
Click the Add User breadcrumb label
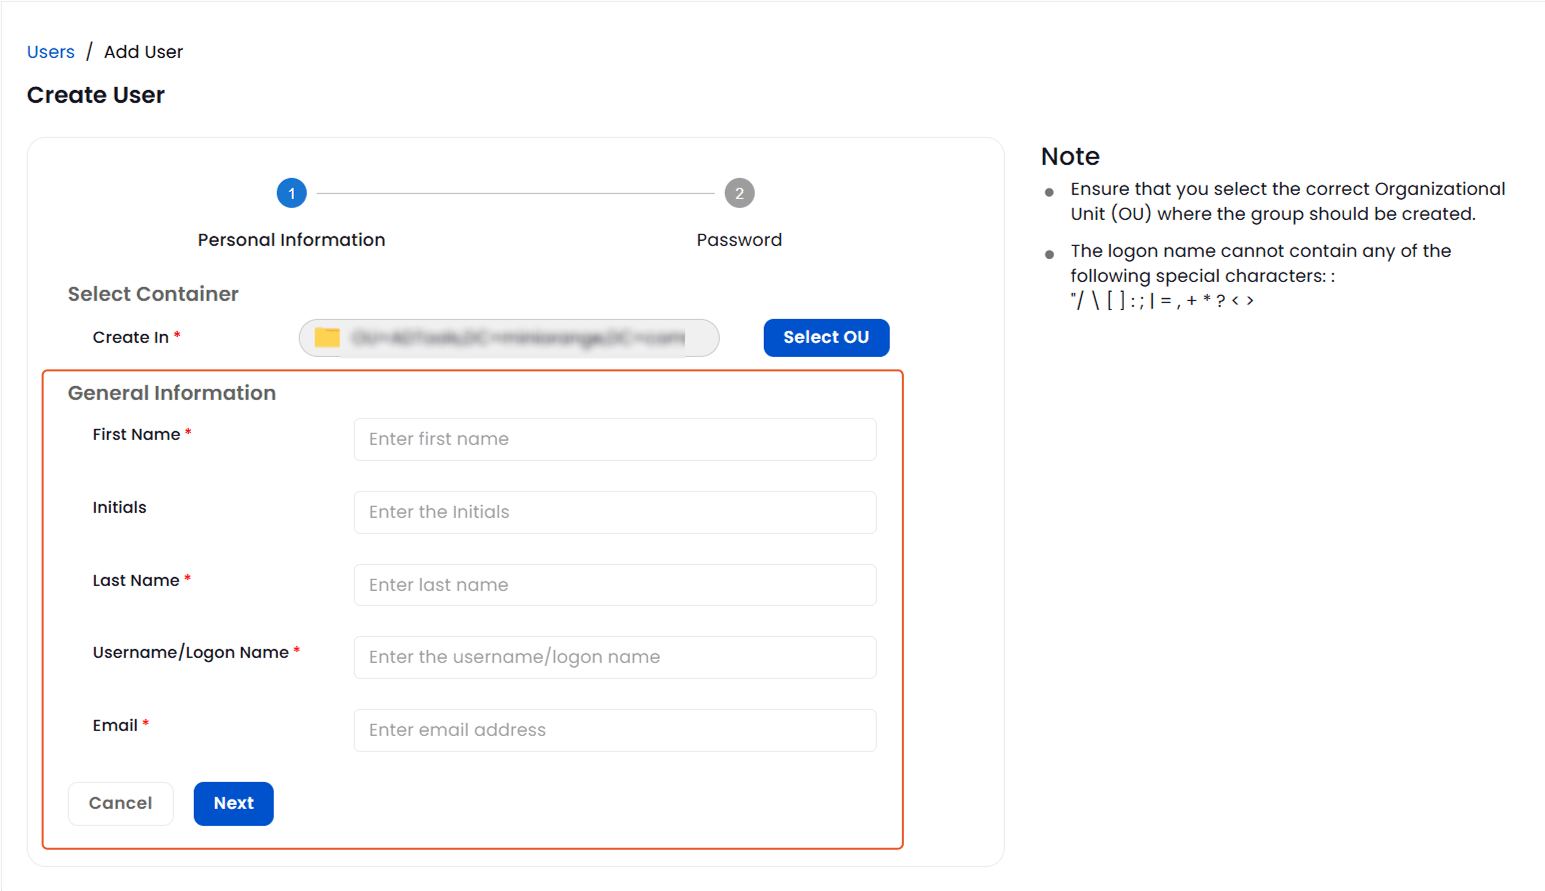click(143, 51)
